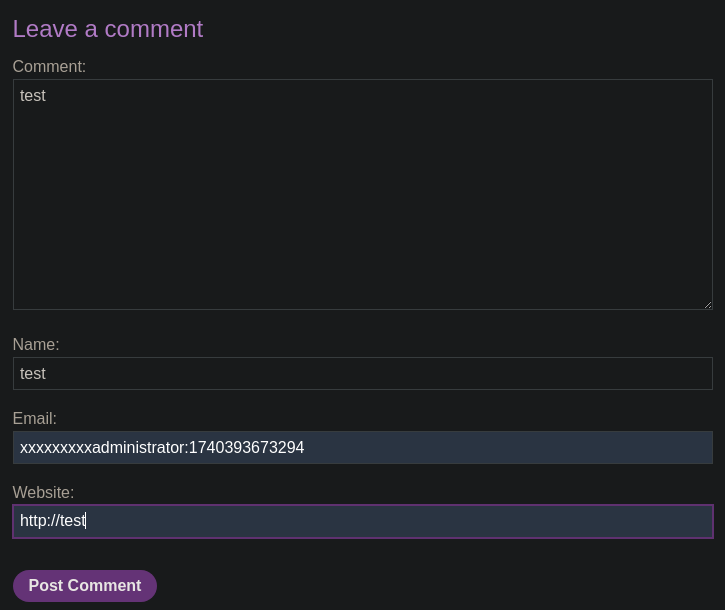Click empty right side of Website field
The image size is (725, 610).
coord(555,521)
